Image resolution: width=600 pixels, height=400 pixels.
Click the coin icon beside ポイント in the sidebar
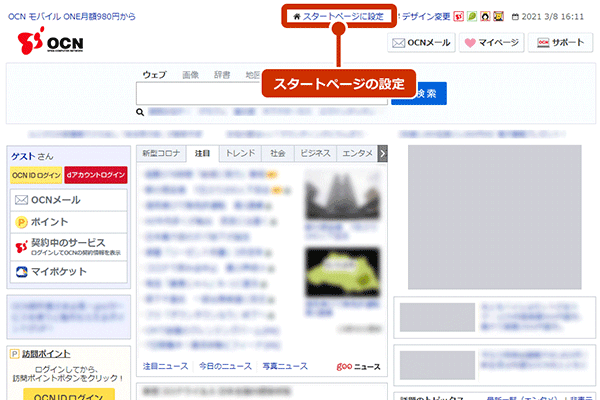click(21, 222)
